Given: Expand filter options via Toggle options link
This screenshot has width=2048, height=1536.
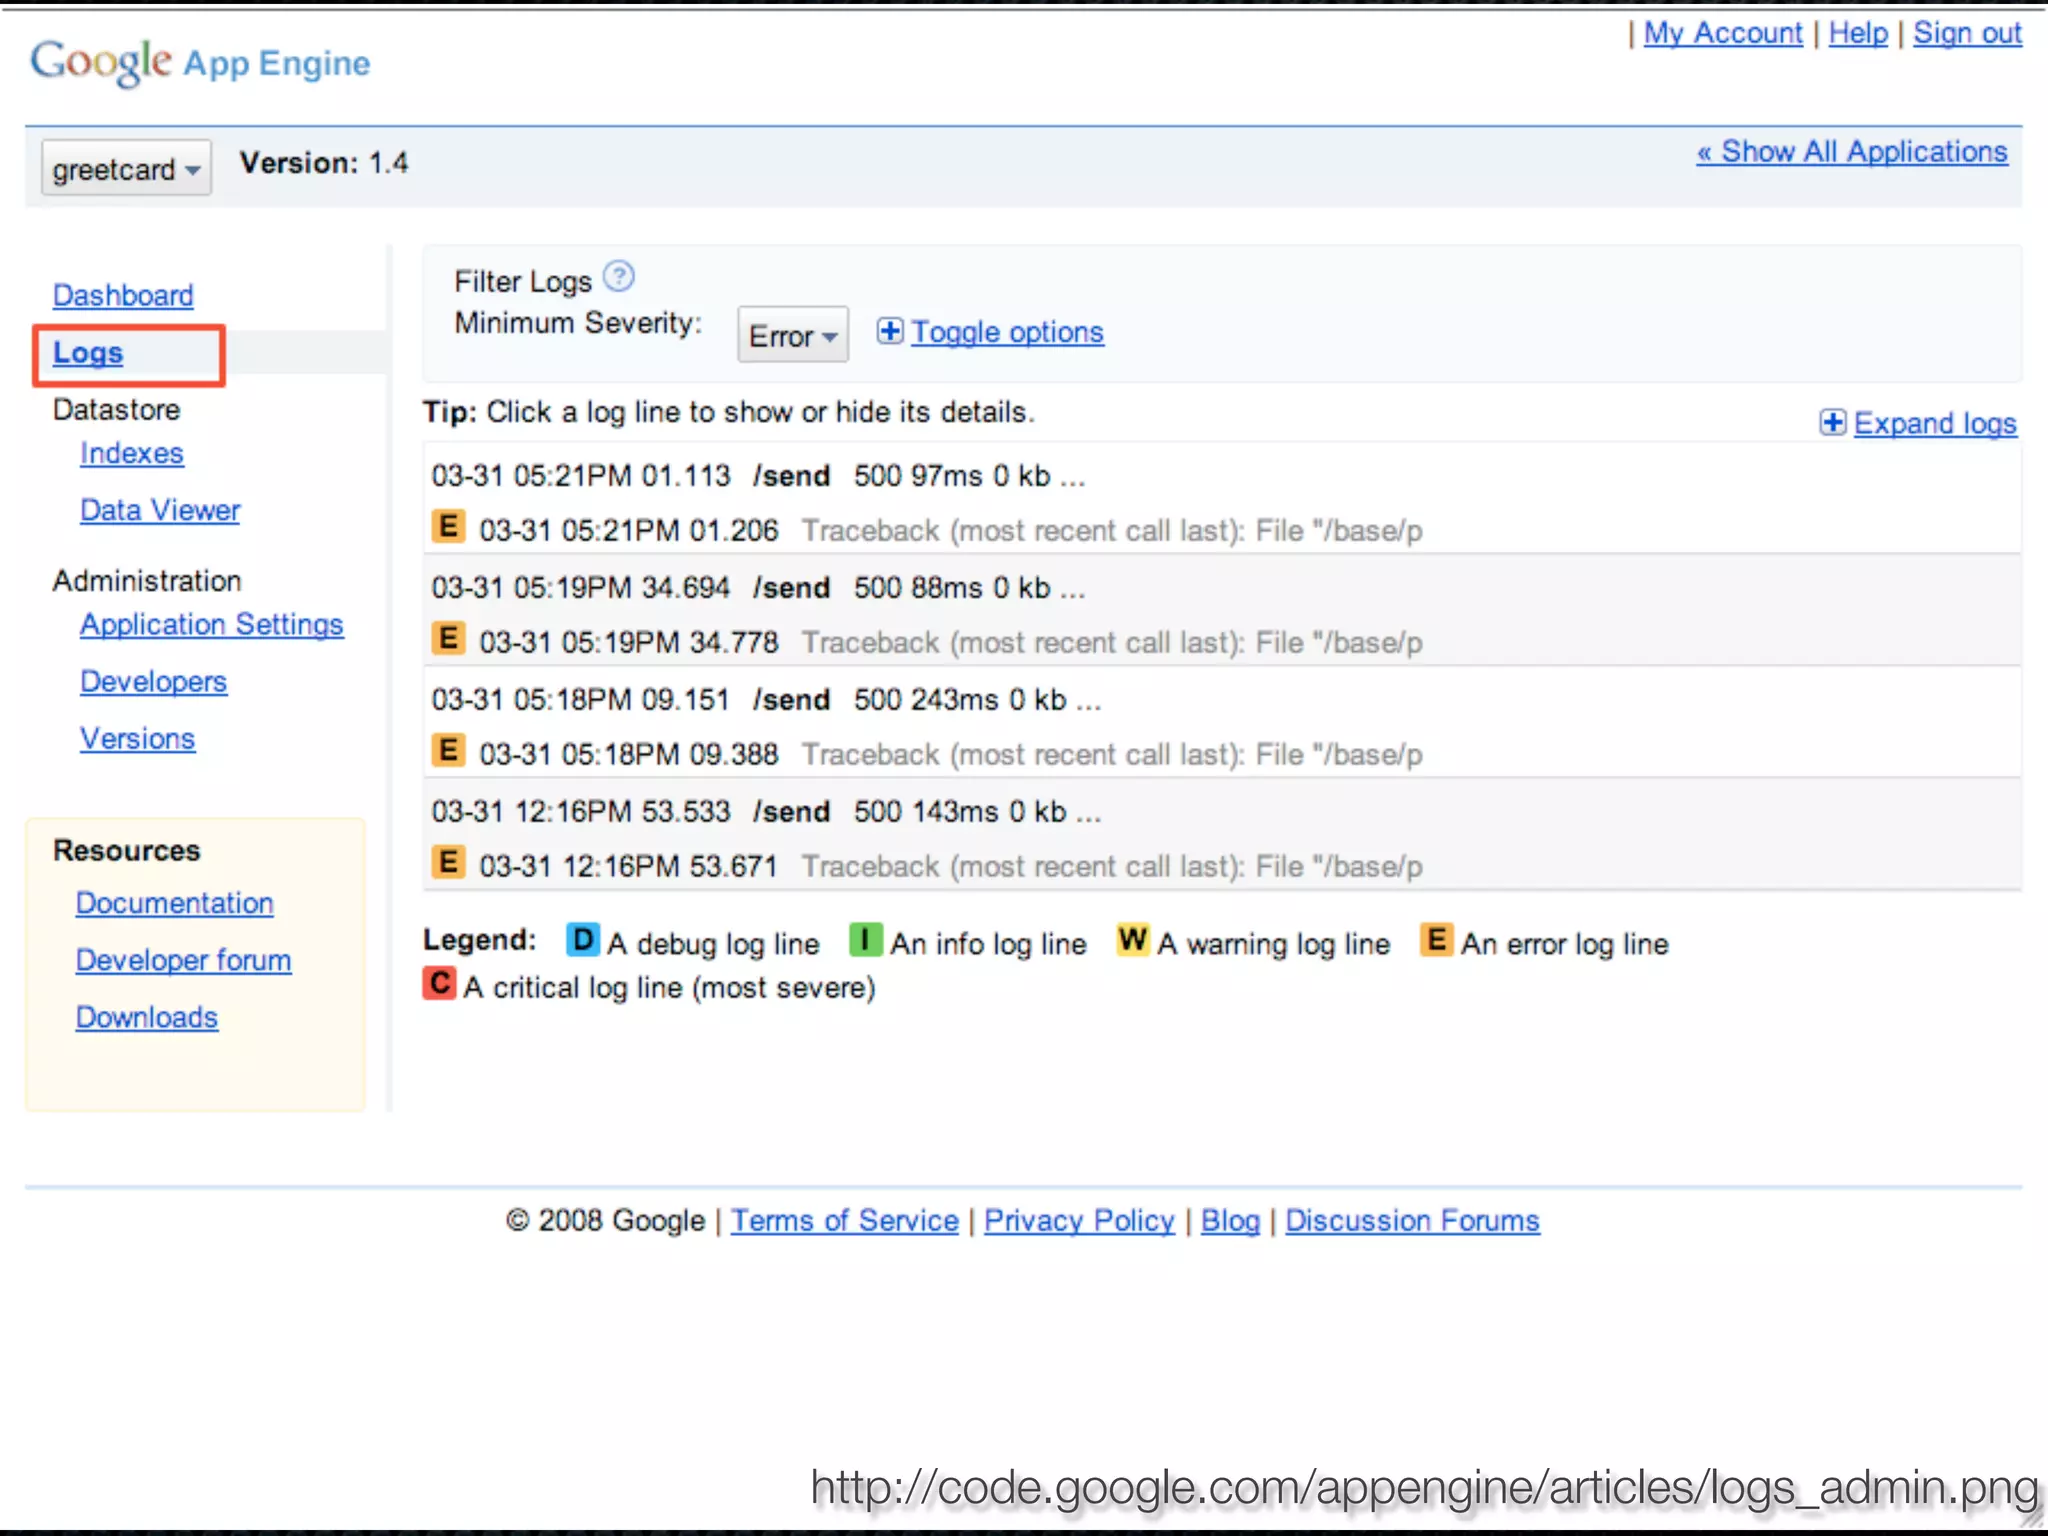Looking at the screenshot, I should 1007,332.
